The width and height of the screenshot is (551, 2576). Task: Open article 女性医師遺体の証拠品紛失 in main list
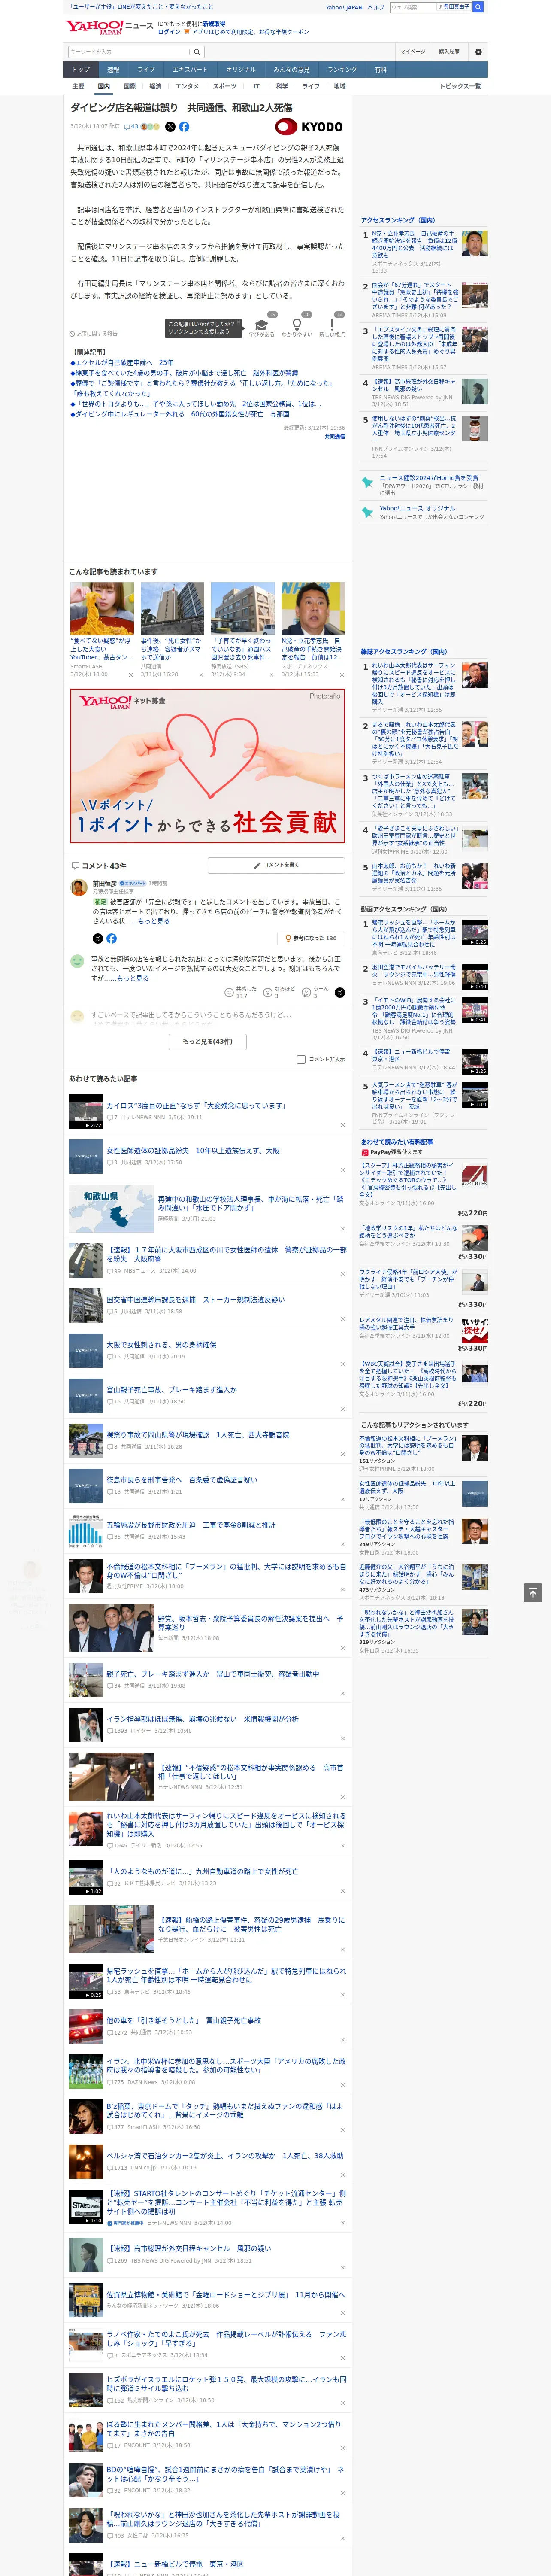tap(193, 1150)
